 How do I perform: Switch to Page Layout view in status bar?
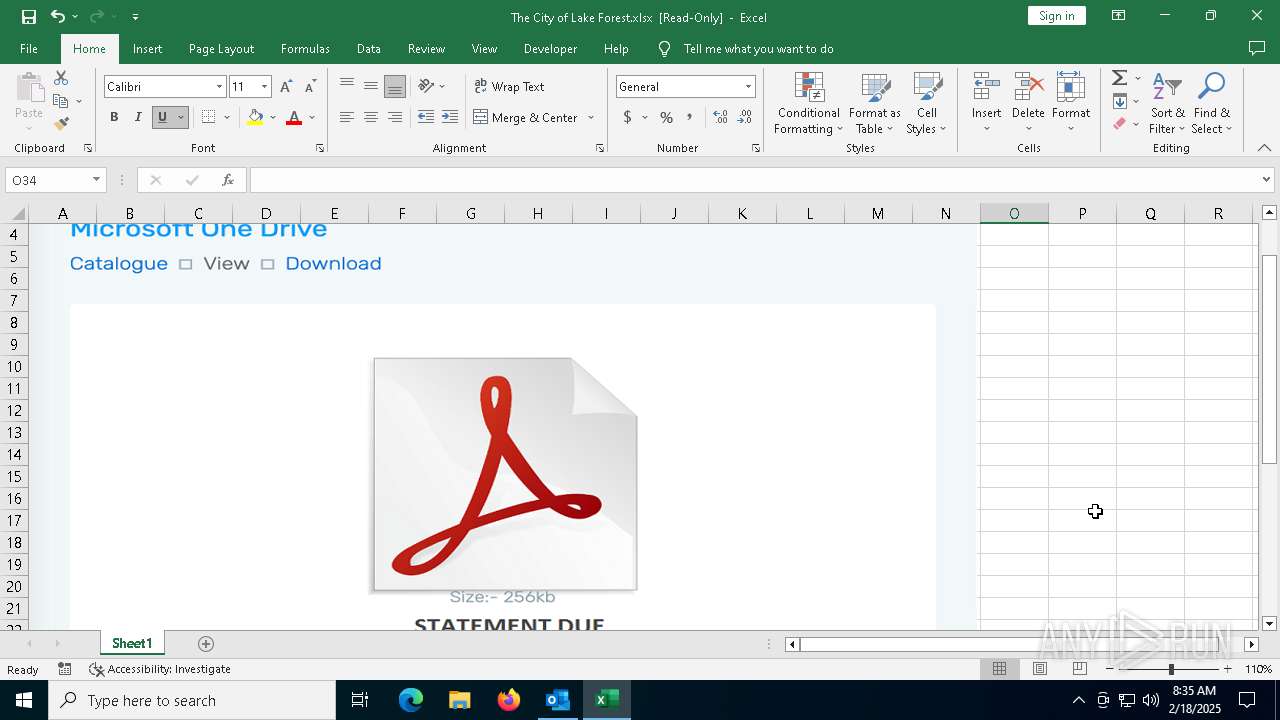coord(1039,669)
